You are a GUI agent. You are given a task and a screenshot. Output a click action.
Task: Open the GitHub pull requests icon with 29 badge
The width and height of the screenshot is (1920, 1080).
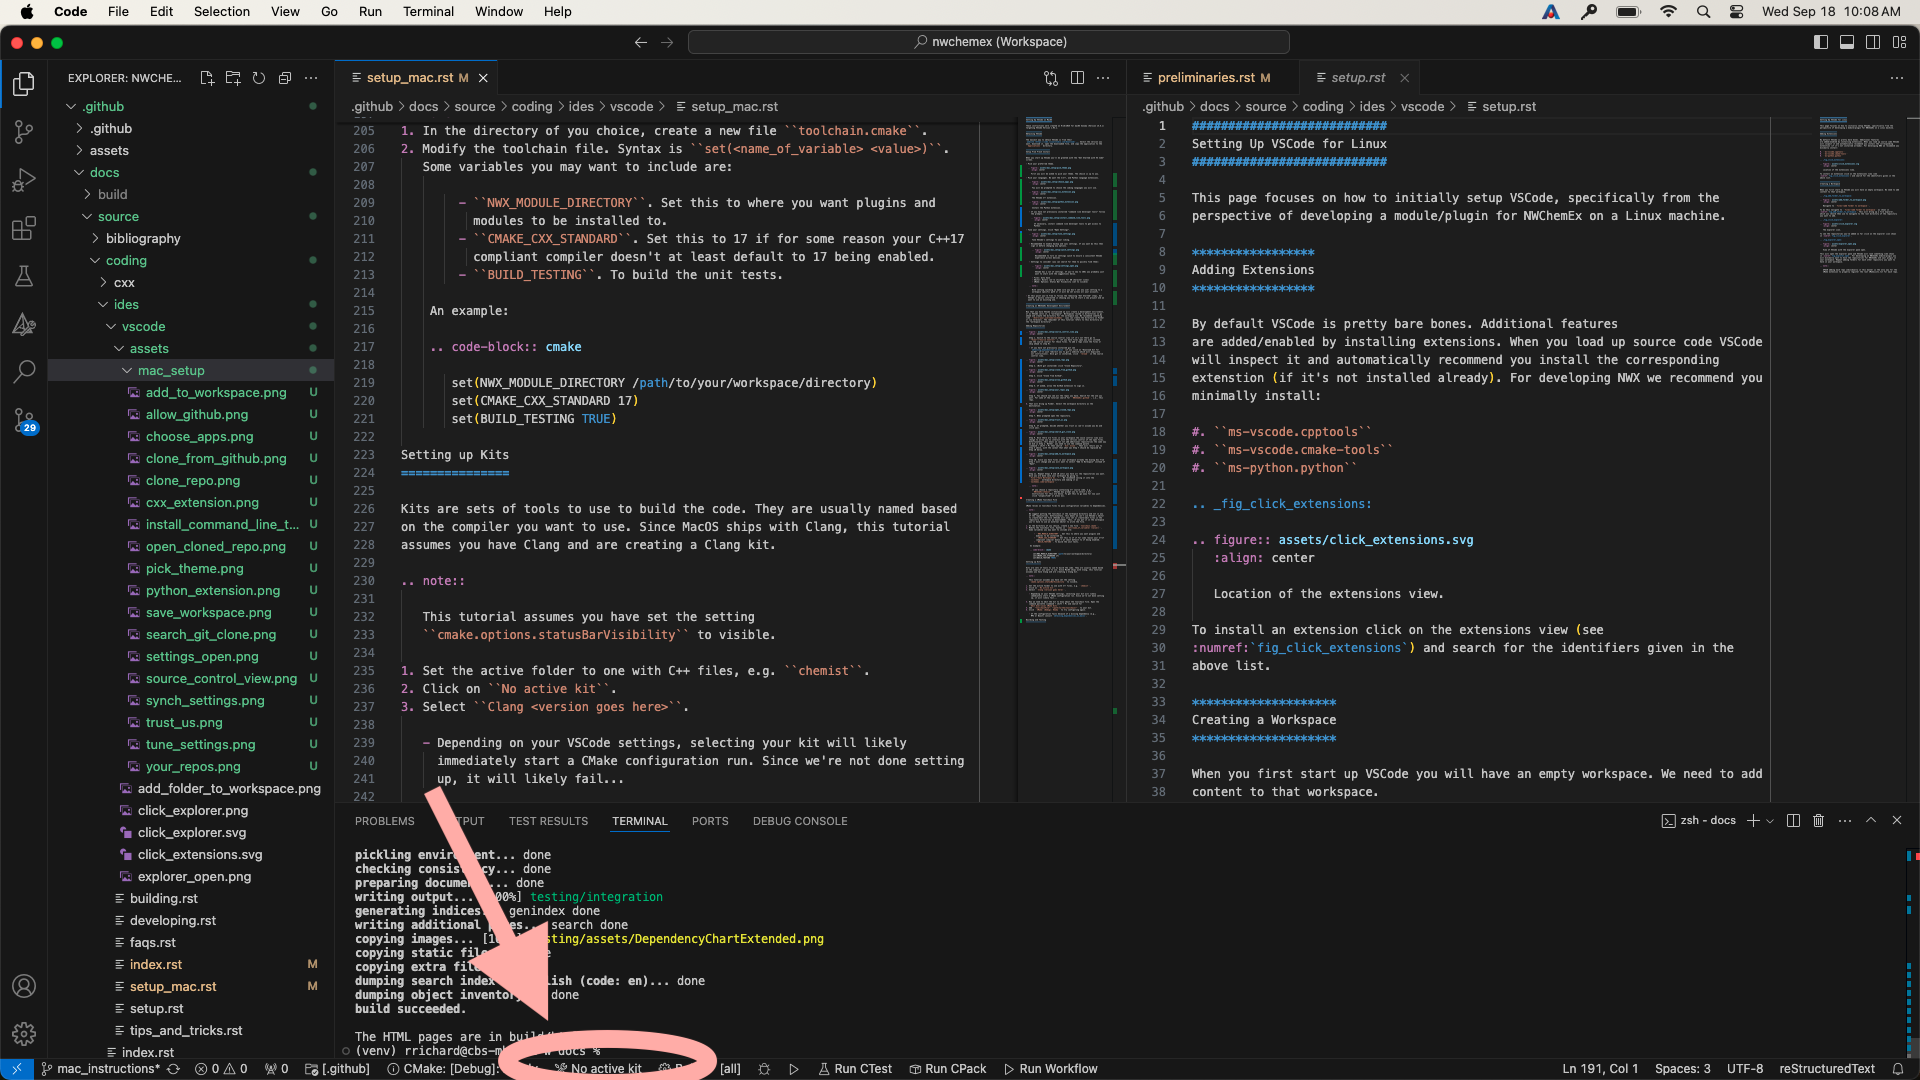pos(24,420)
